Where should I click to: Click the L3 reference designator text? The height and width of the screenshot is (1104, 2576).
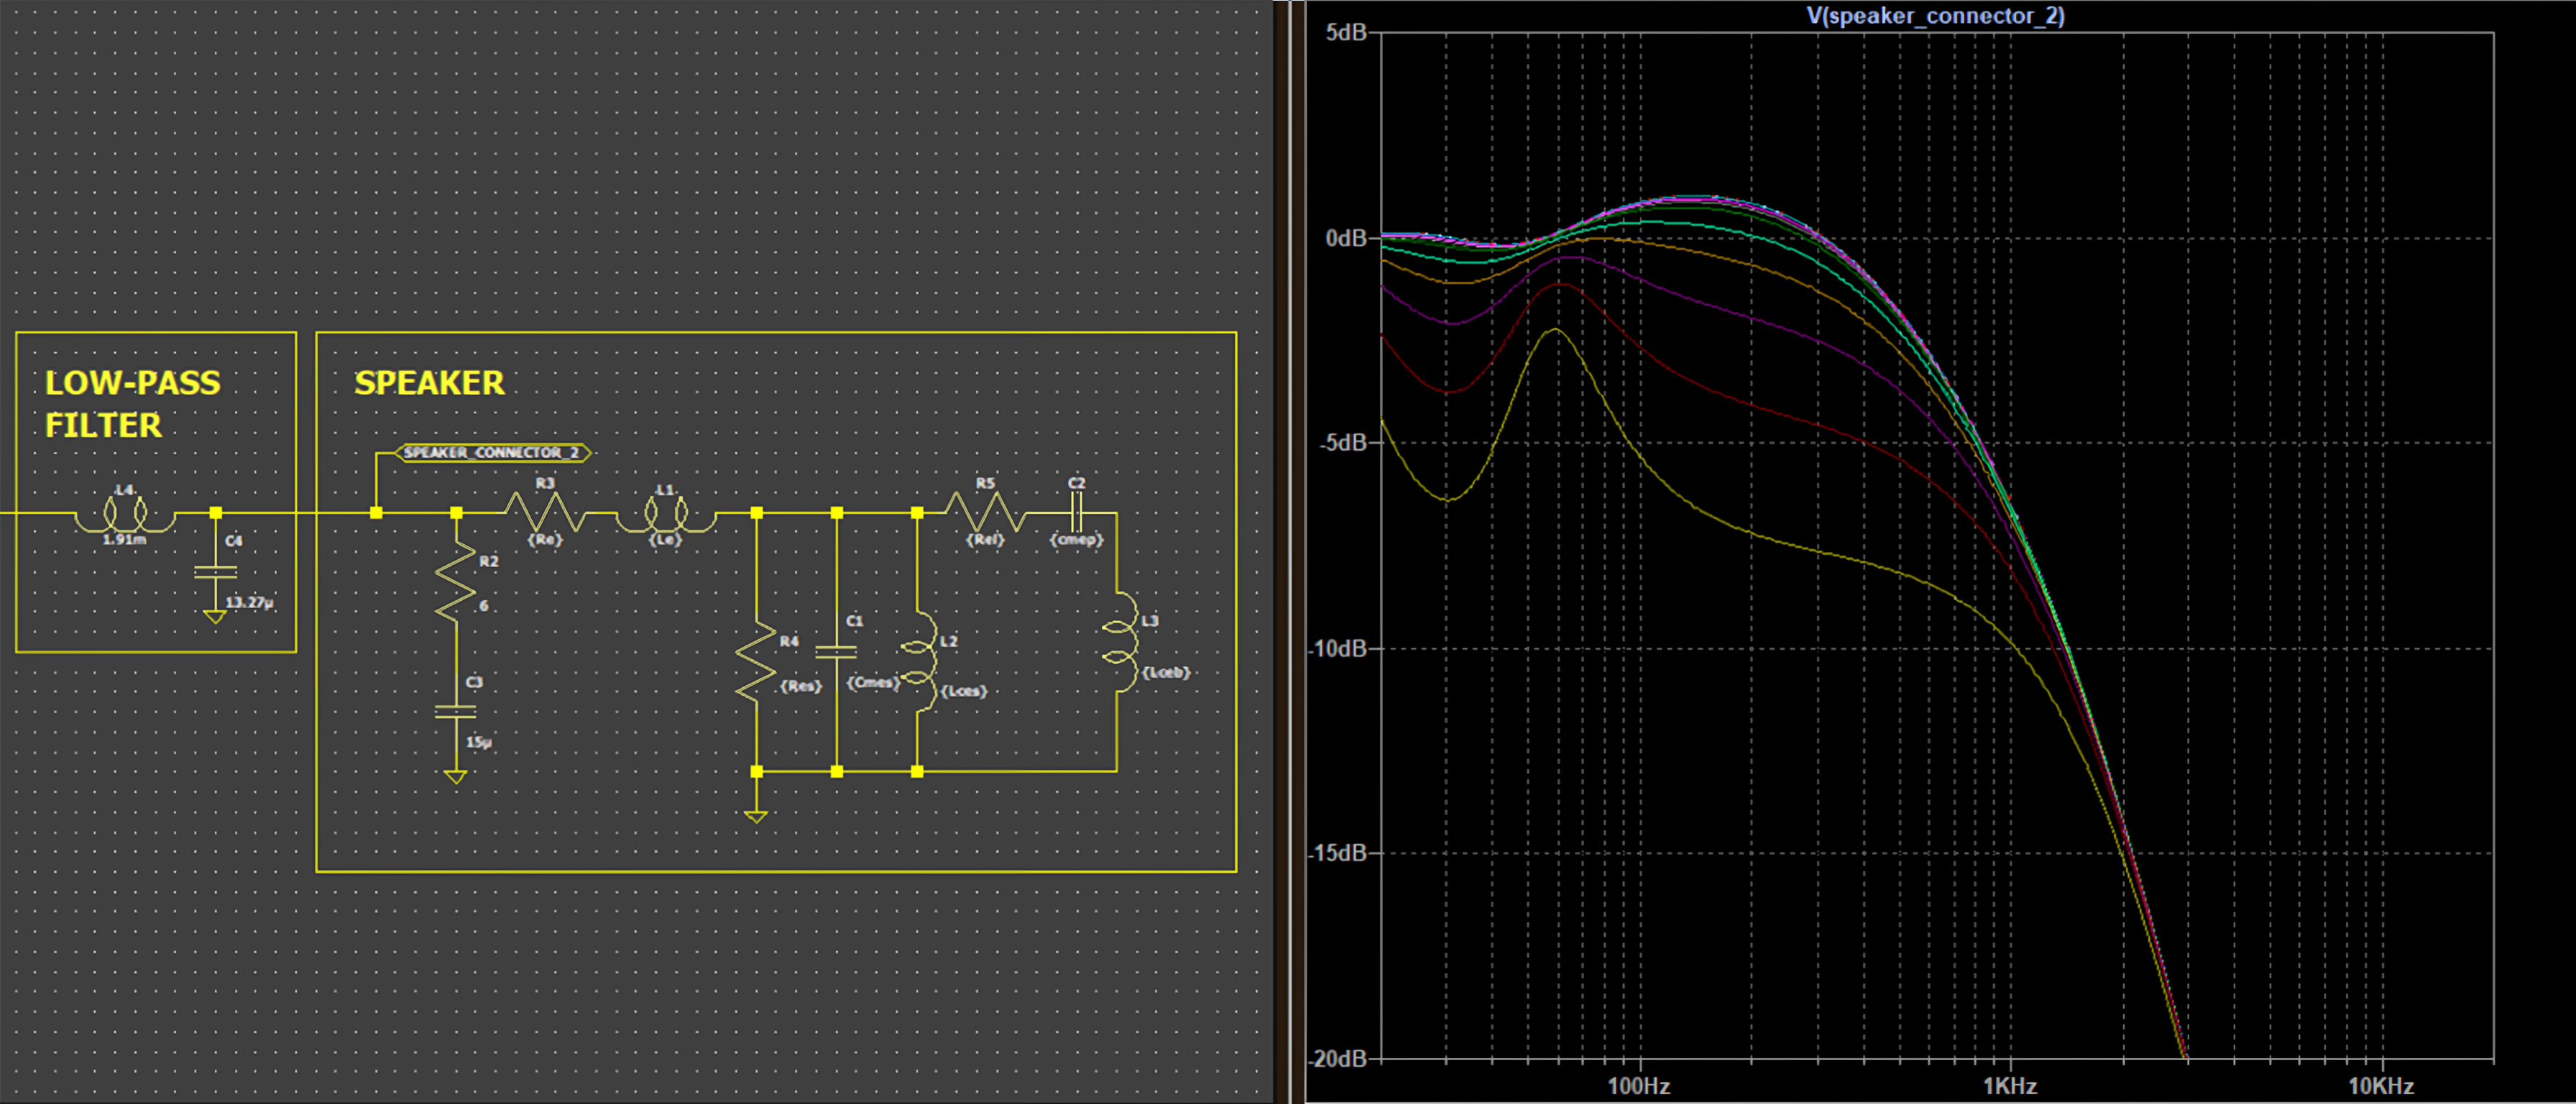click(x=1150, y=621)
